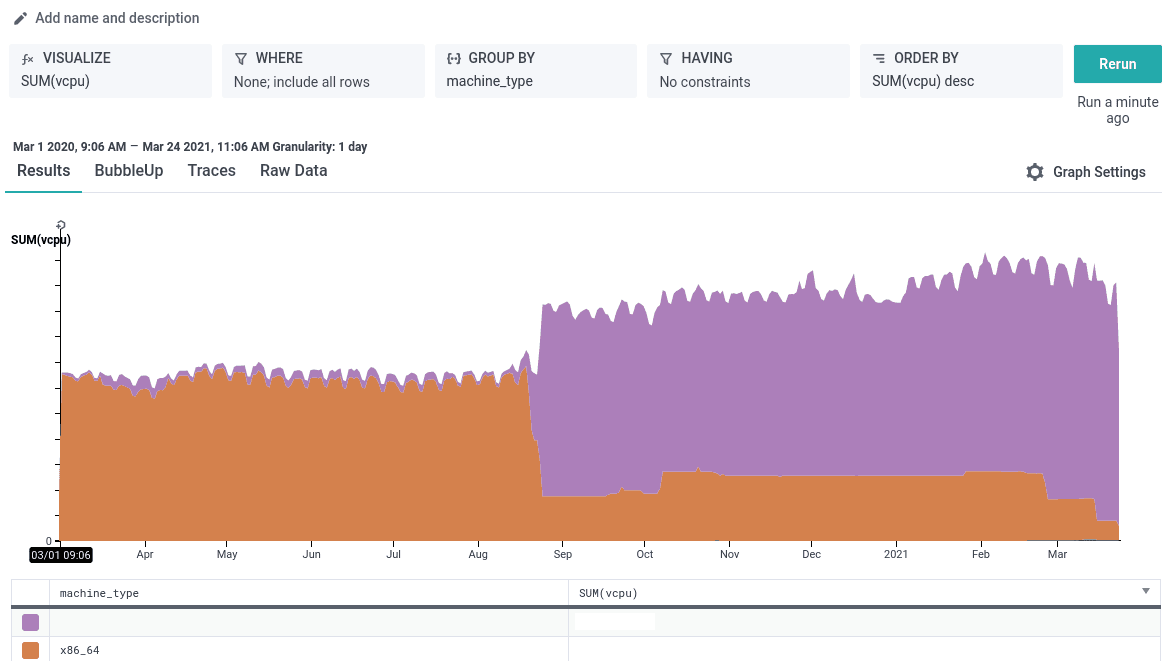The image size is (1162, 661).
Task: Click the braces icon beside GROUP BY
Action: click(x=453, y=59)
